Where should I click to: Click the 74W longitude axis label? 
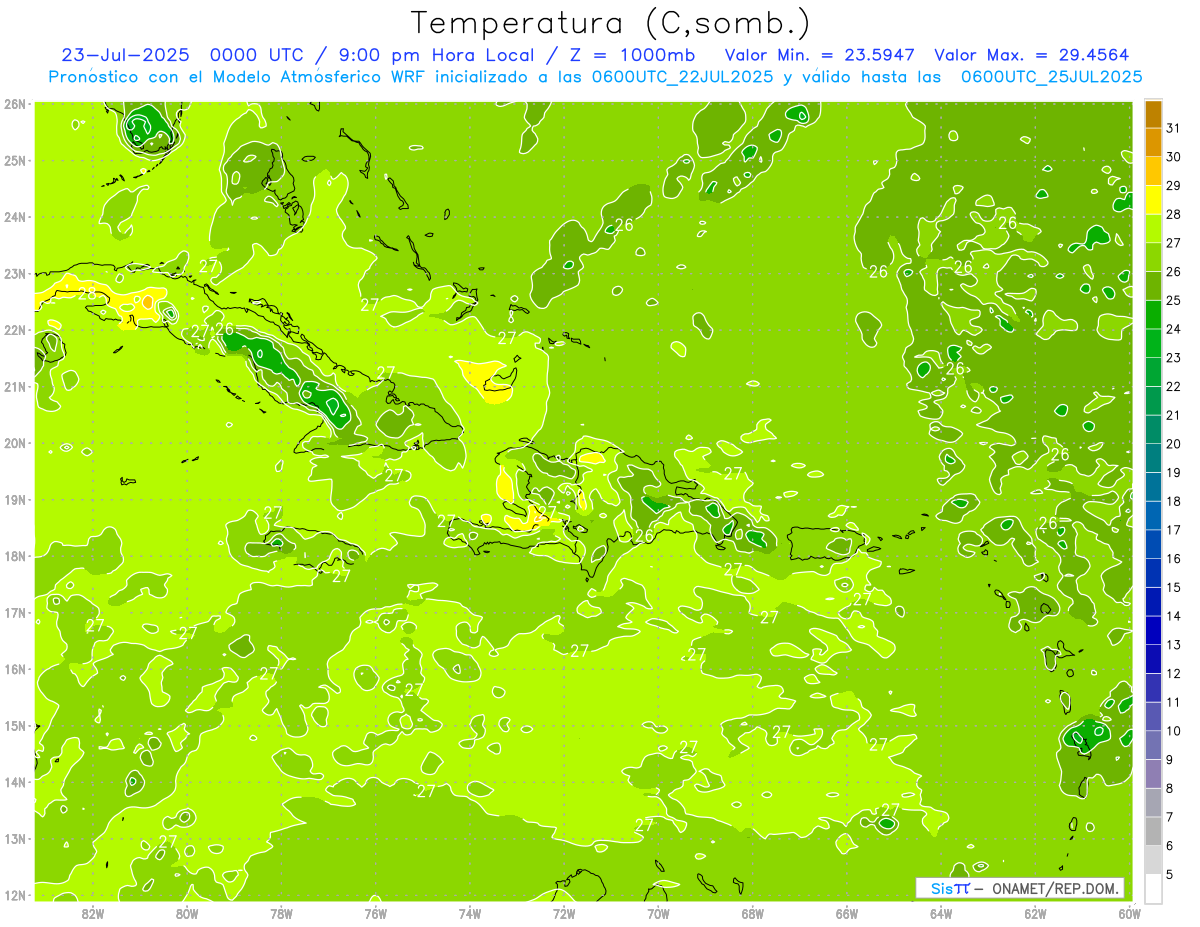pos(469,913)
